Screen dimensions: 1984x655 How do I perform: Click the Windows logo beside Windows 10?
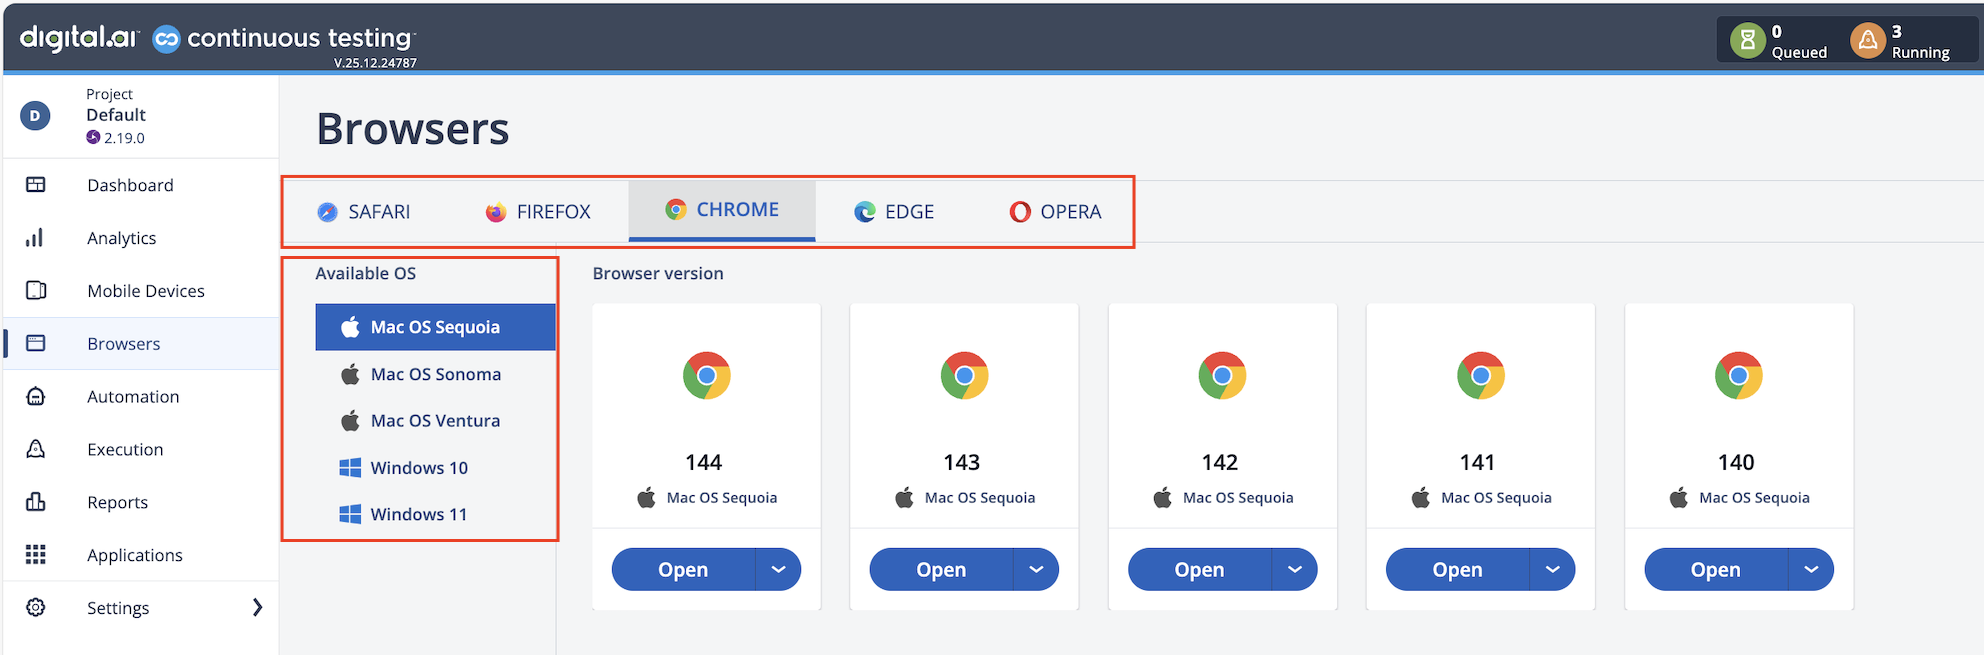350,468
